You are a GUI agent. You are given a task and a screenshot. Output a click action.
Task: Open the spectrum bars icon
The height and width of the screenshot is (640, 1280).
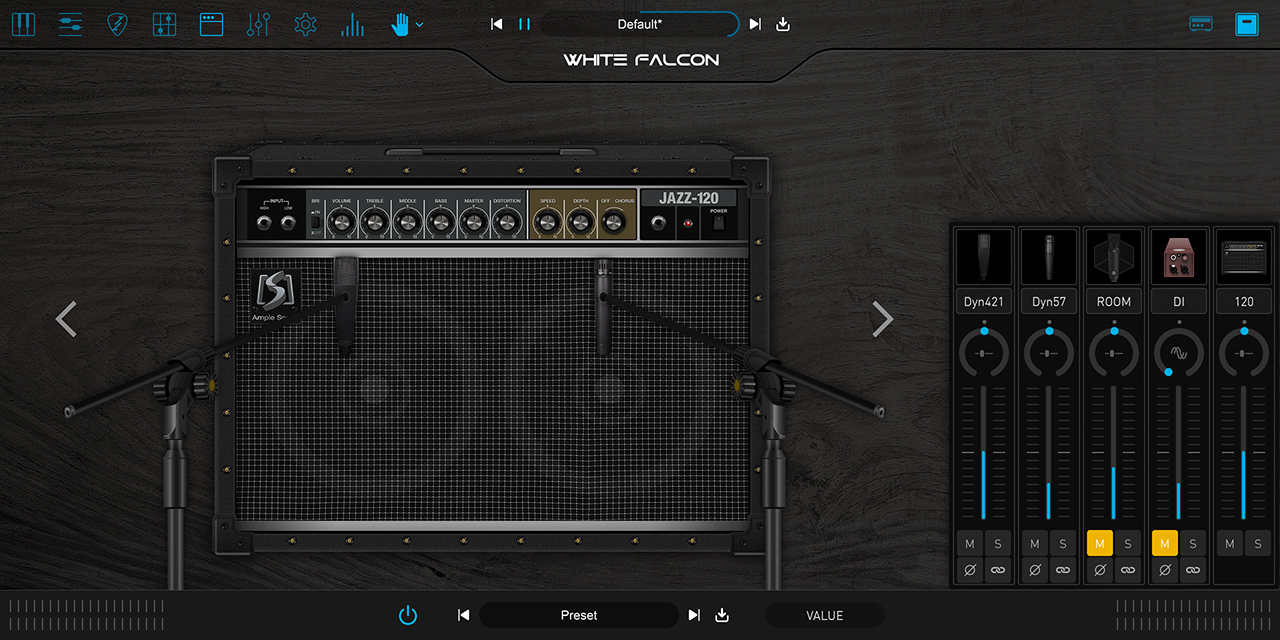coord(352,24)
